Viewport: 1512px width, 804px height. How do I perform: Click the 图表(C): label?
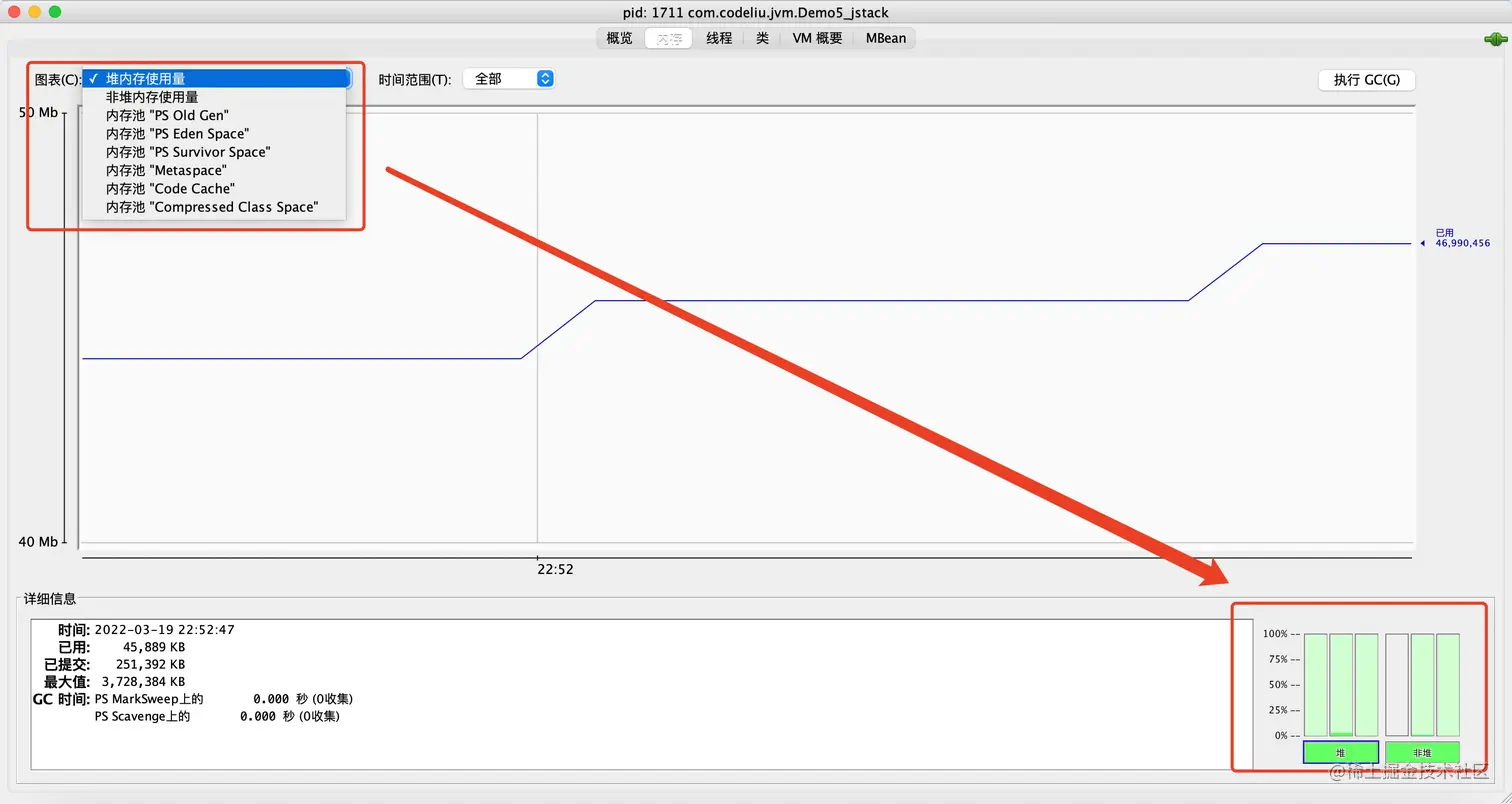click(57, 80)
